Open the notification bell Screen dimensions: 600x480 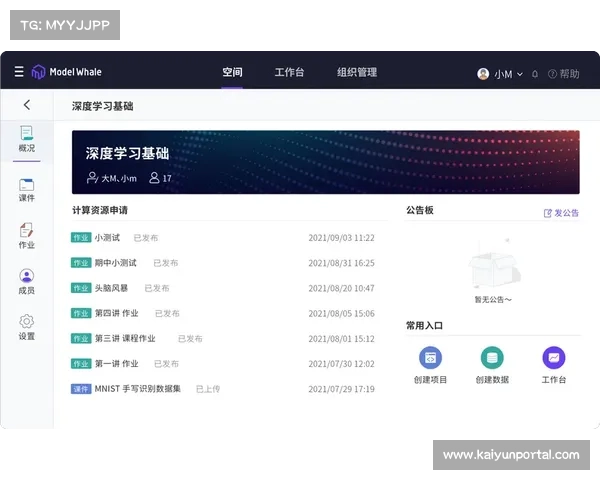(x=535, y=74)
